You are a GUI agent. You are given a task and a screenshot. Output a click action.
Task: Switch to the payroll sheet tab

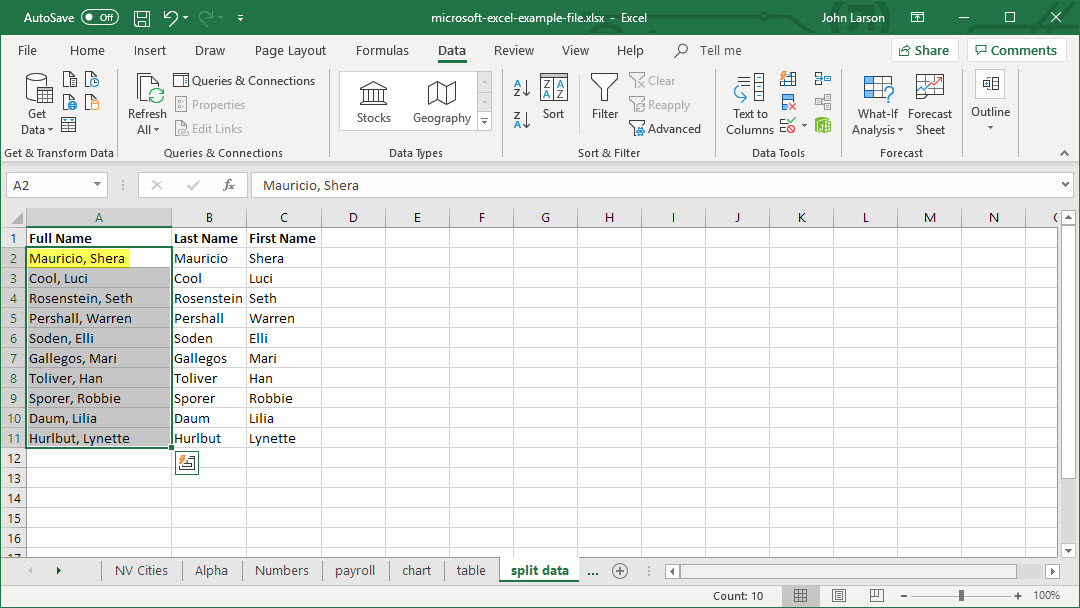(x=355, y=571)
